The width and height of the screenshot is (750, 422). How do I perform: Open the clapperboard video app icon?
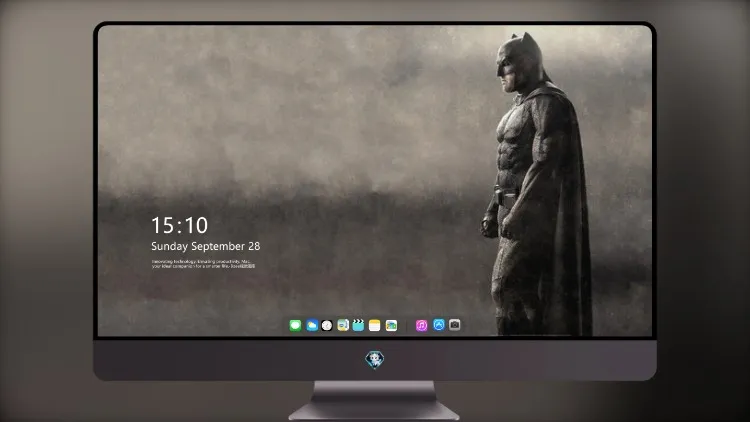358,325
